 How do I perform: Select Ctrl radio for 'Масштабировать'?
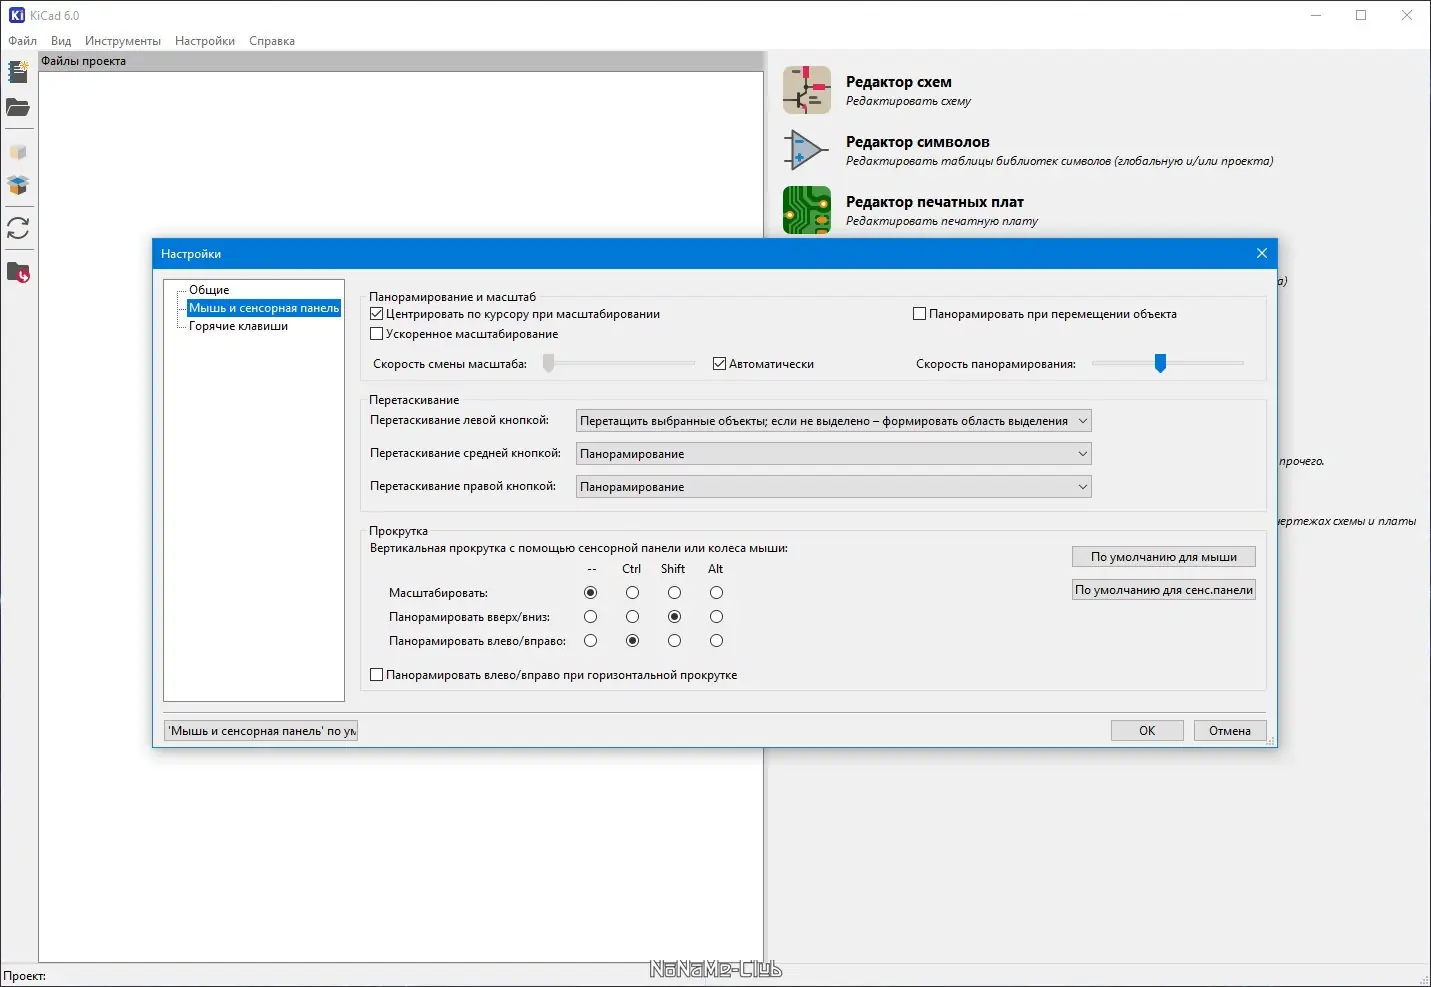coord(632,593)
